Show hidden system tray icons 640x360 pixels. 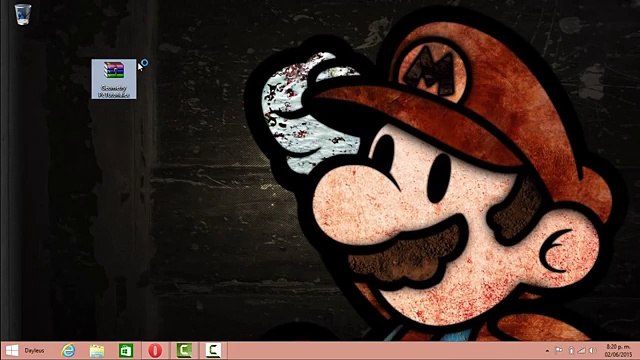pos(547,351)
